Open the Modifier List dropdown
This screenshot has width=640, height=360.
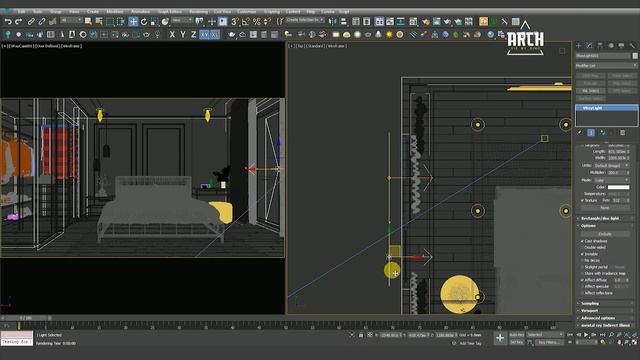(x=606, y=65)
